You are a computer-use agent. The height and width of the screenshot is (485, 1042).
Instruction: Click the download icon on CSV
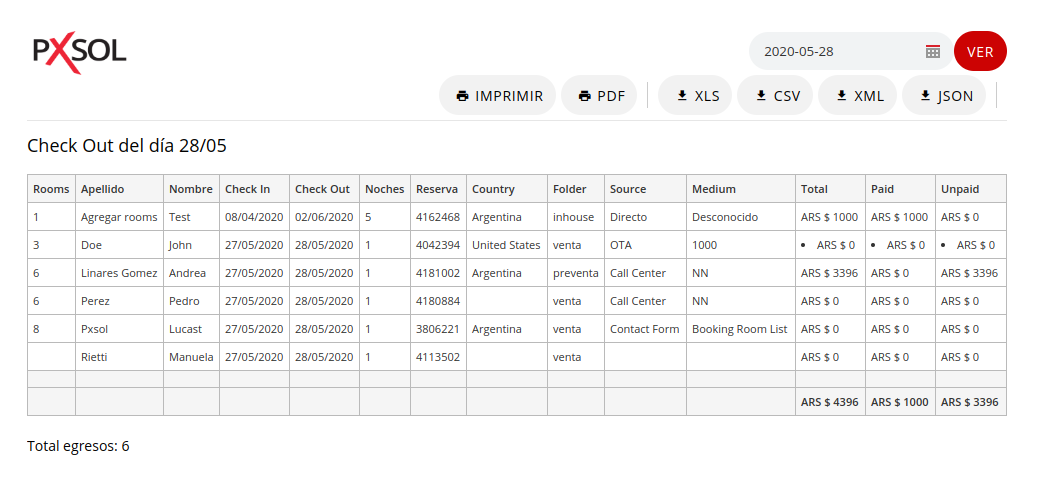click(x=762, y=96)
